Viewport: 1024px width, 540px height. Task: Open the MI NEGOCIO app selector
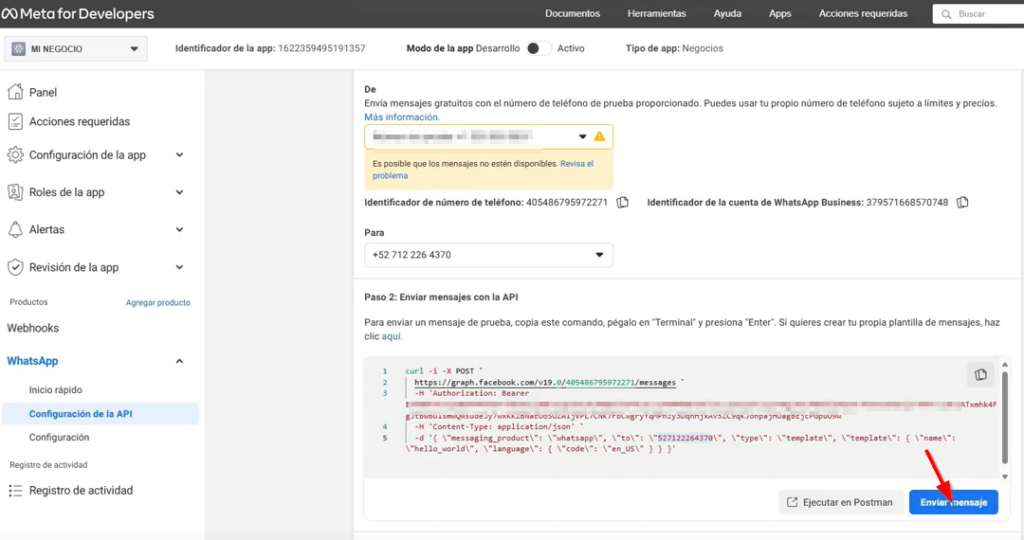coord(76,49)
